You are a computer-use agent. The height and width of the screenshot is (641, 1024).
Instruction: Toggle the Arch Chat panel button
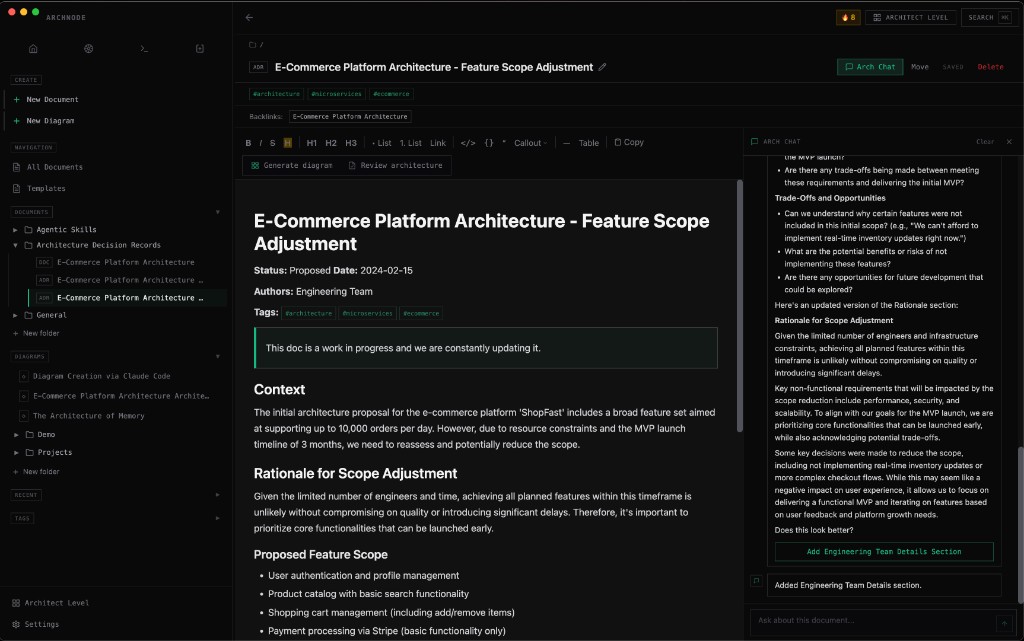click(870, 67)
